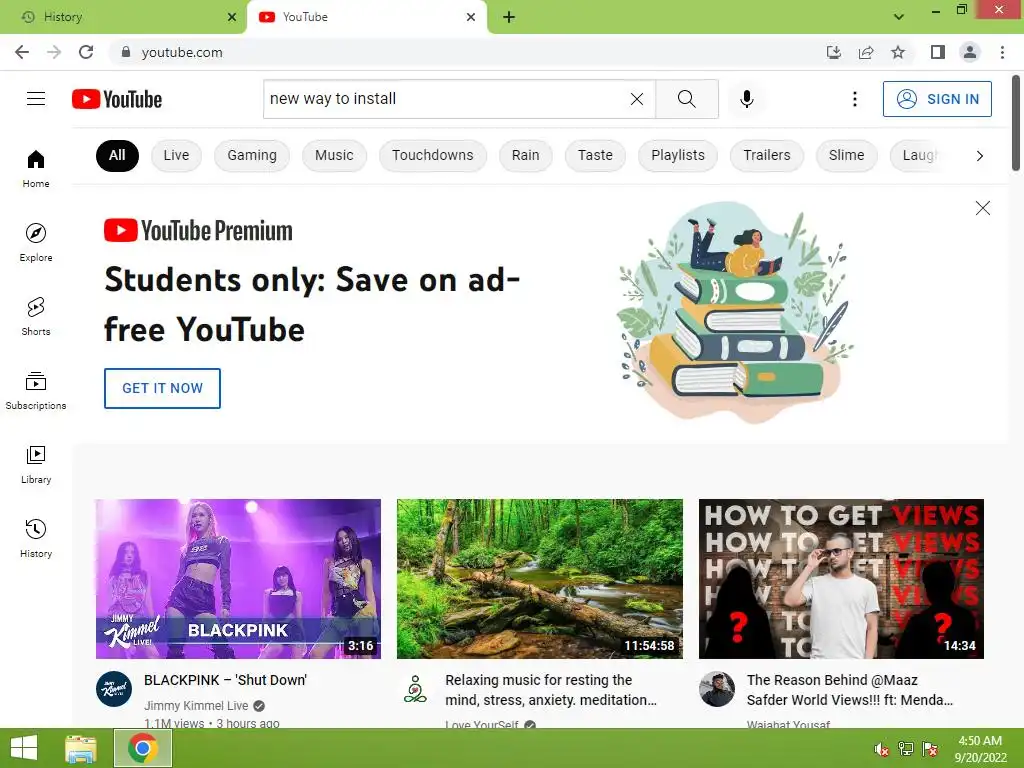Click Love YourSelf channel avatar
This screenshot has height=768, width=1024.
click(x=415, y=689)
